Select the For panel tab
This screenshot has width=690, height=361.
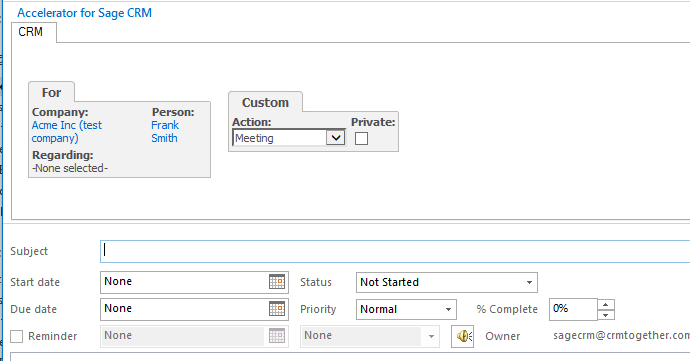click(x=51, y=92)
